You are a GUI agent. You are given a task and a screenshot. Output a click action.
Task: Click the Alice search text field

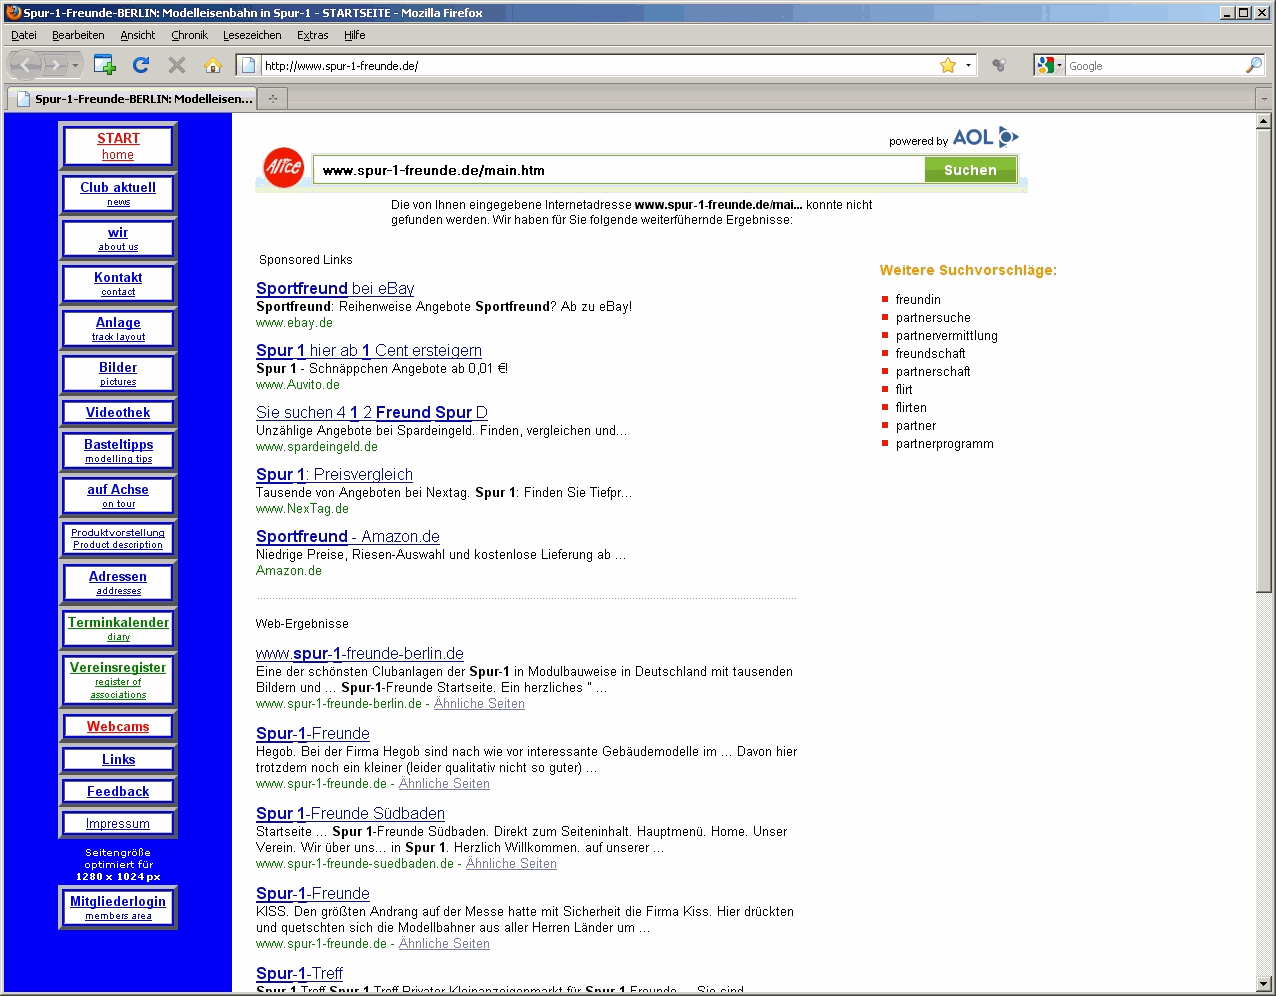(x=619, y=170)
